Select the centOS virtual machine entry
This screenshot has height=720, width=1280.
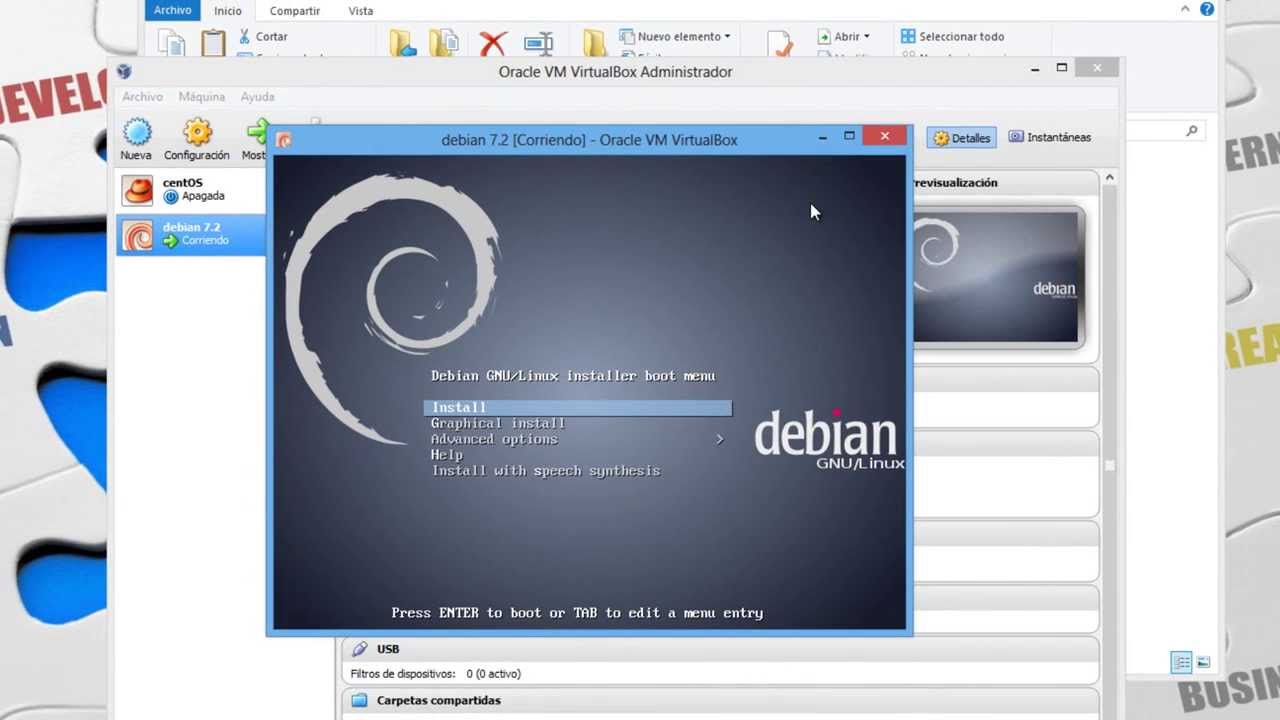(191, 189)
